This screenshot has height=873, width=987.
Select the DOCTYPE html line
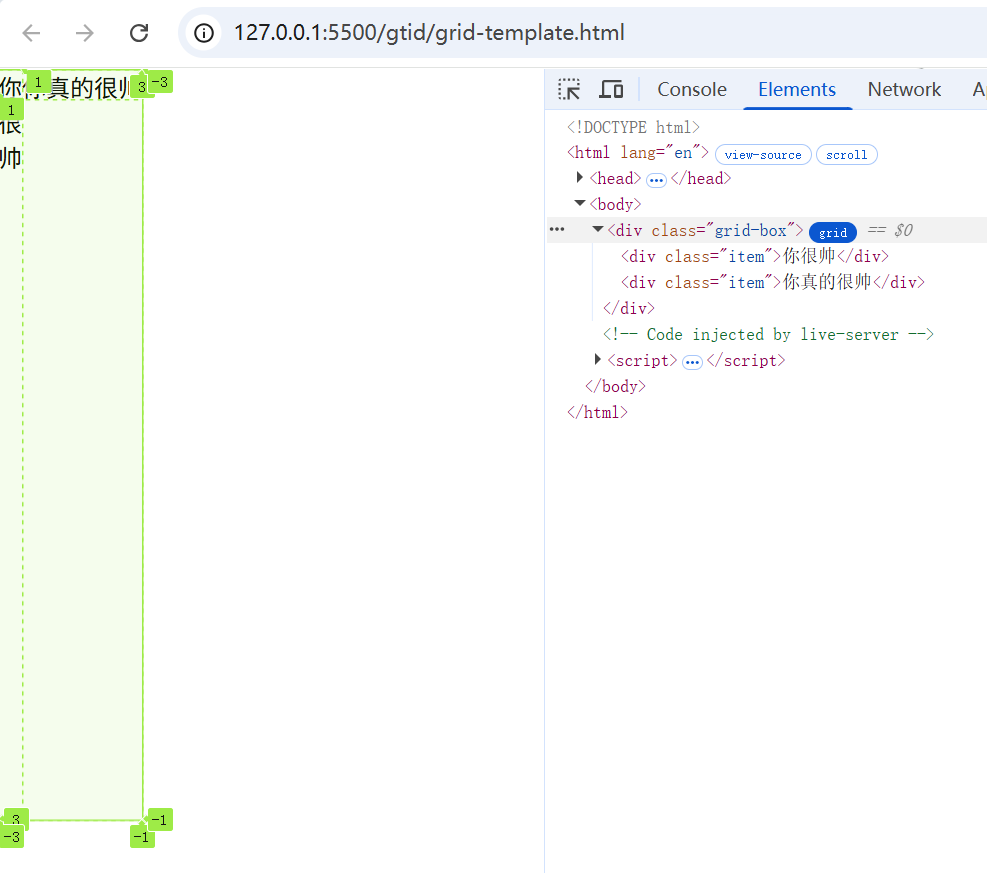[x=633, y=127]
